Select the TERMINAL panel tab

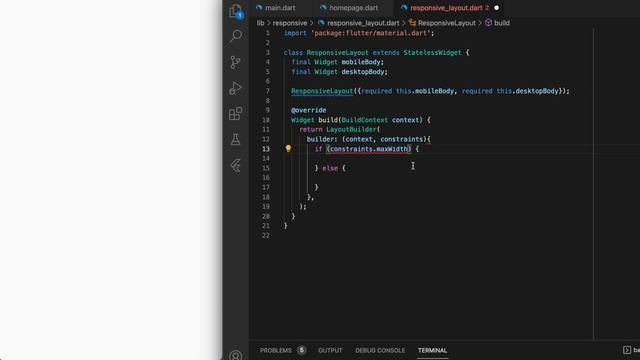click(432, 350)
